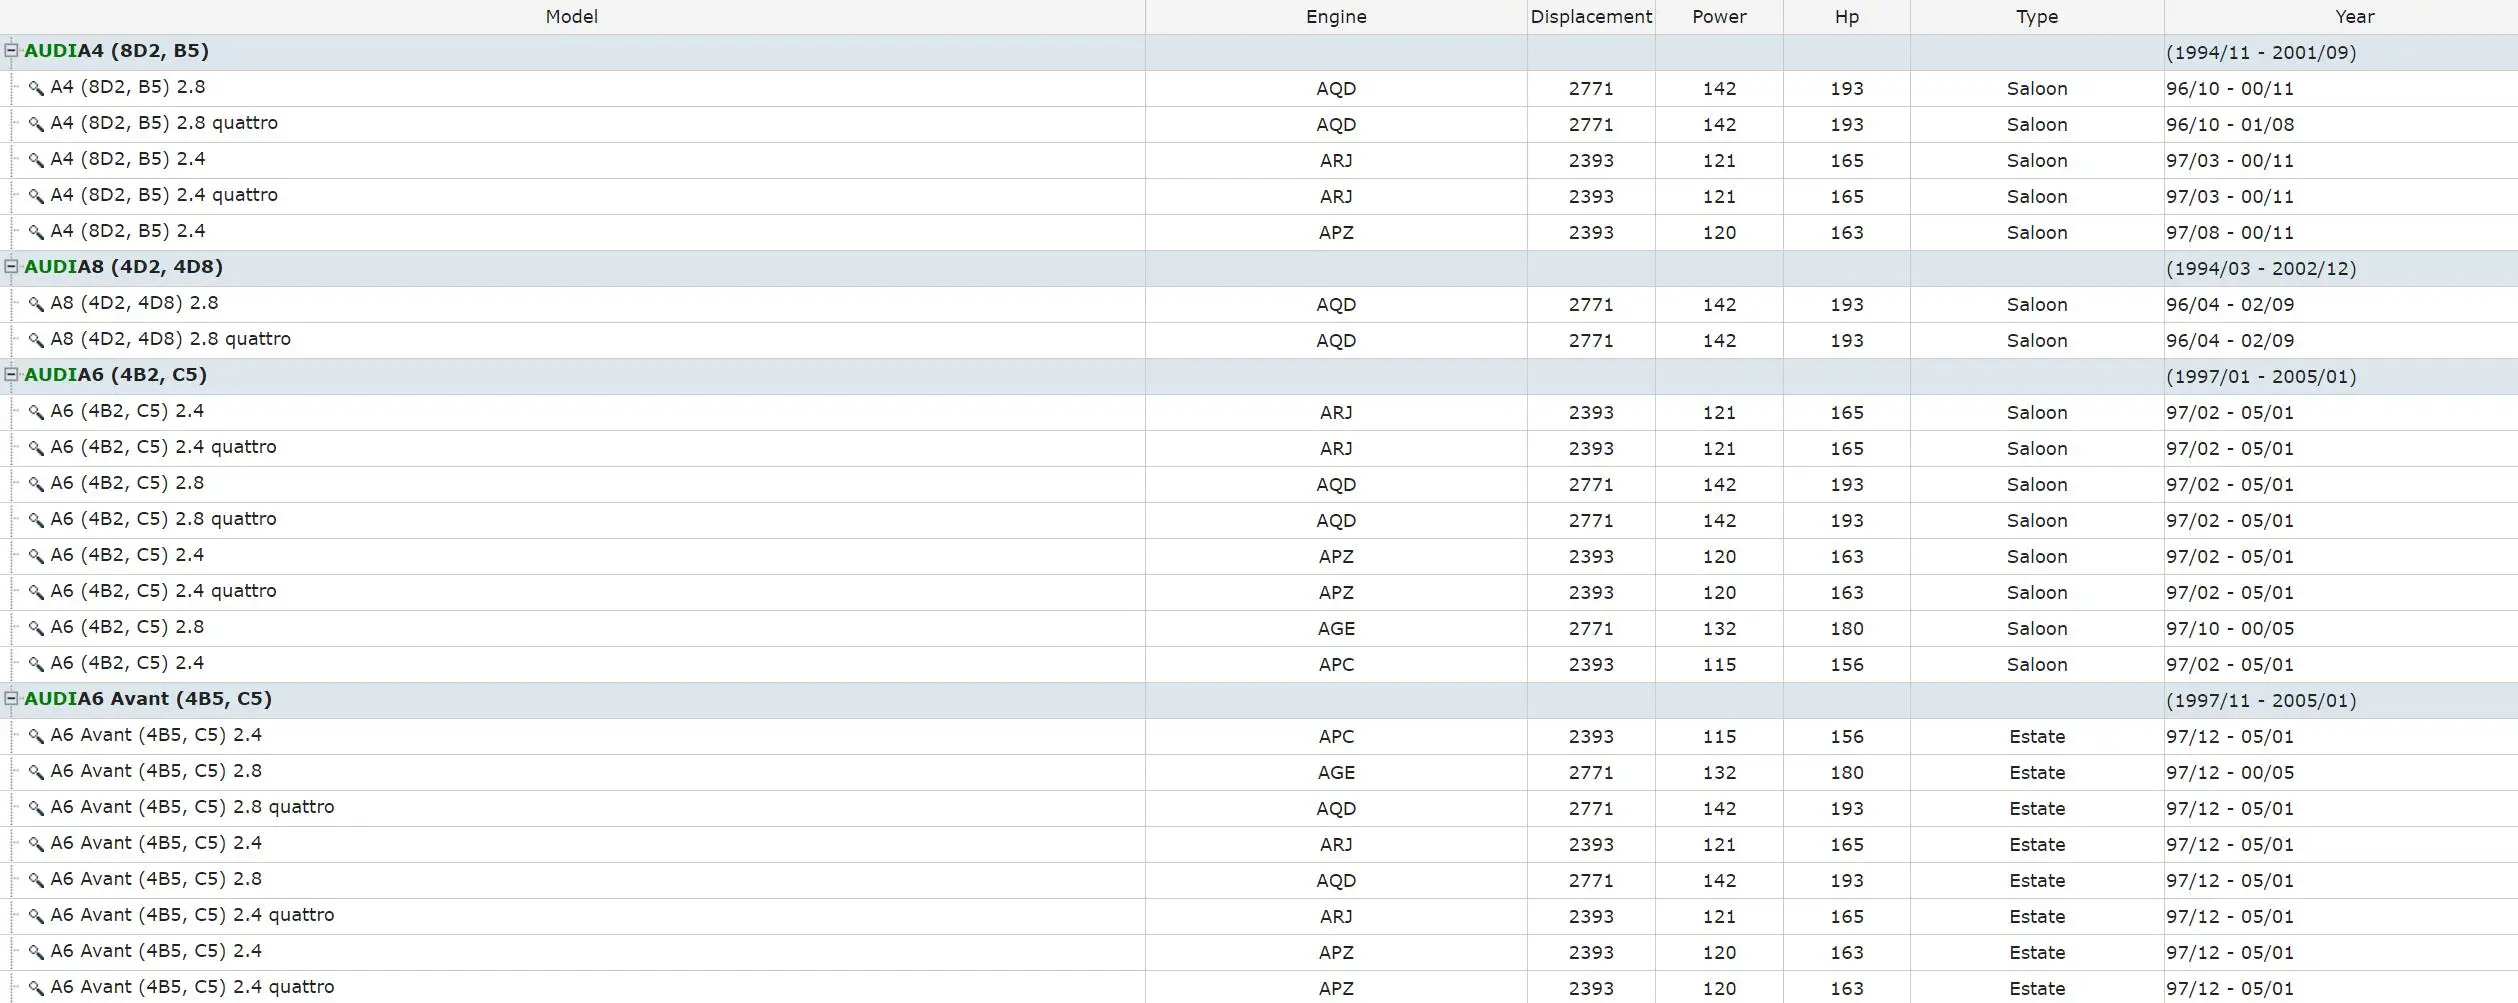The height and width of the screenshot is (1003, 2518).
Task: Sort by the Engine column header
Action: click(1336, 17)
